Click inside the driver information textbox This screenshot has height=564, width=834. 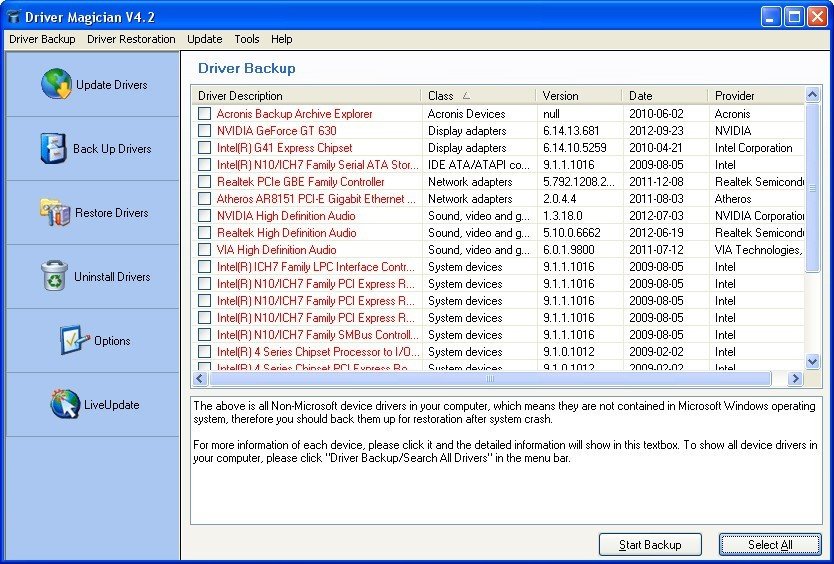point(506,460)
